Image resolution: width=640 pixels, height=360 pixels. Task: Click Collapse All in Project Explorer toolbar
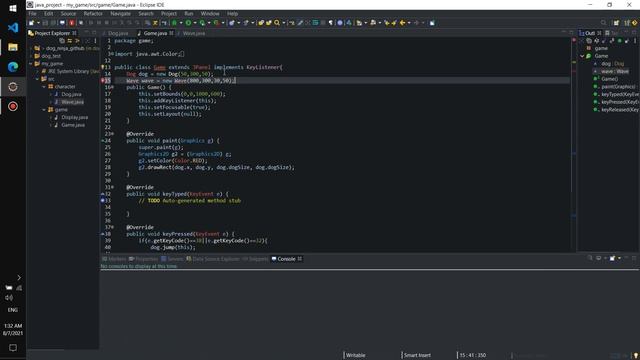pyautogui.click(x=62, y=41)
